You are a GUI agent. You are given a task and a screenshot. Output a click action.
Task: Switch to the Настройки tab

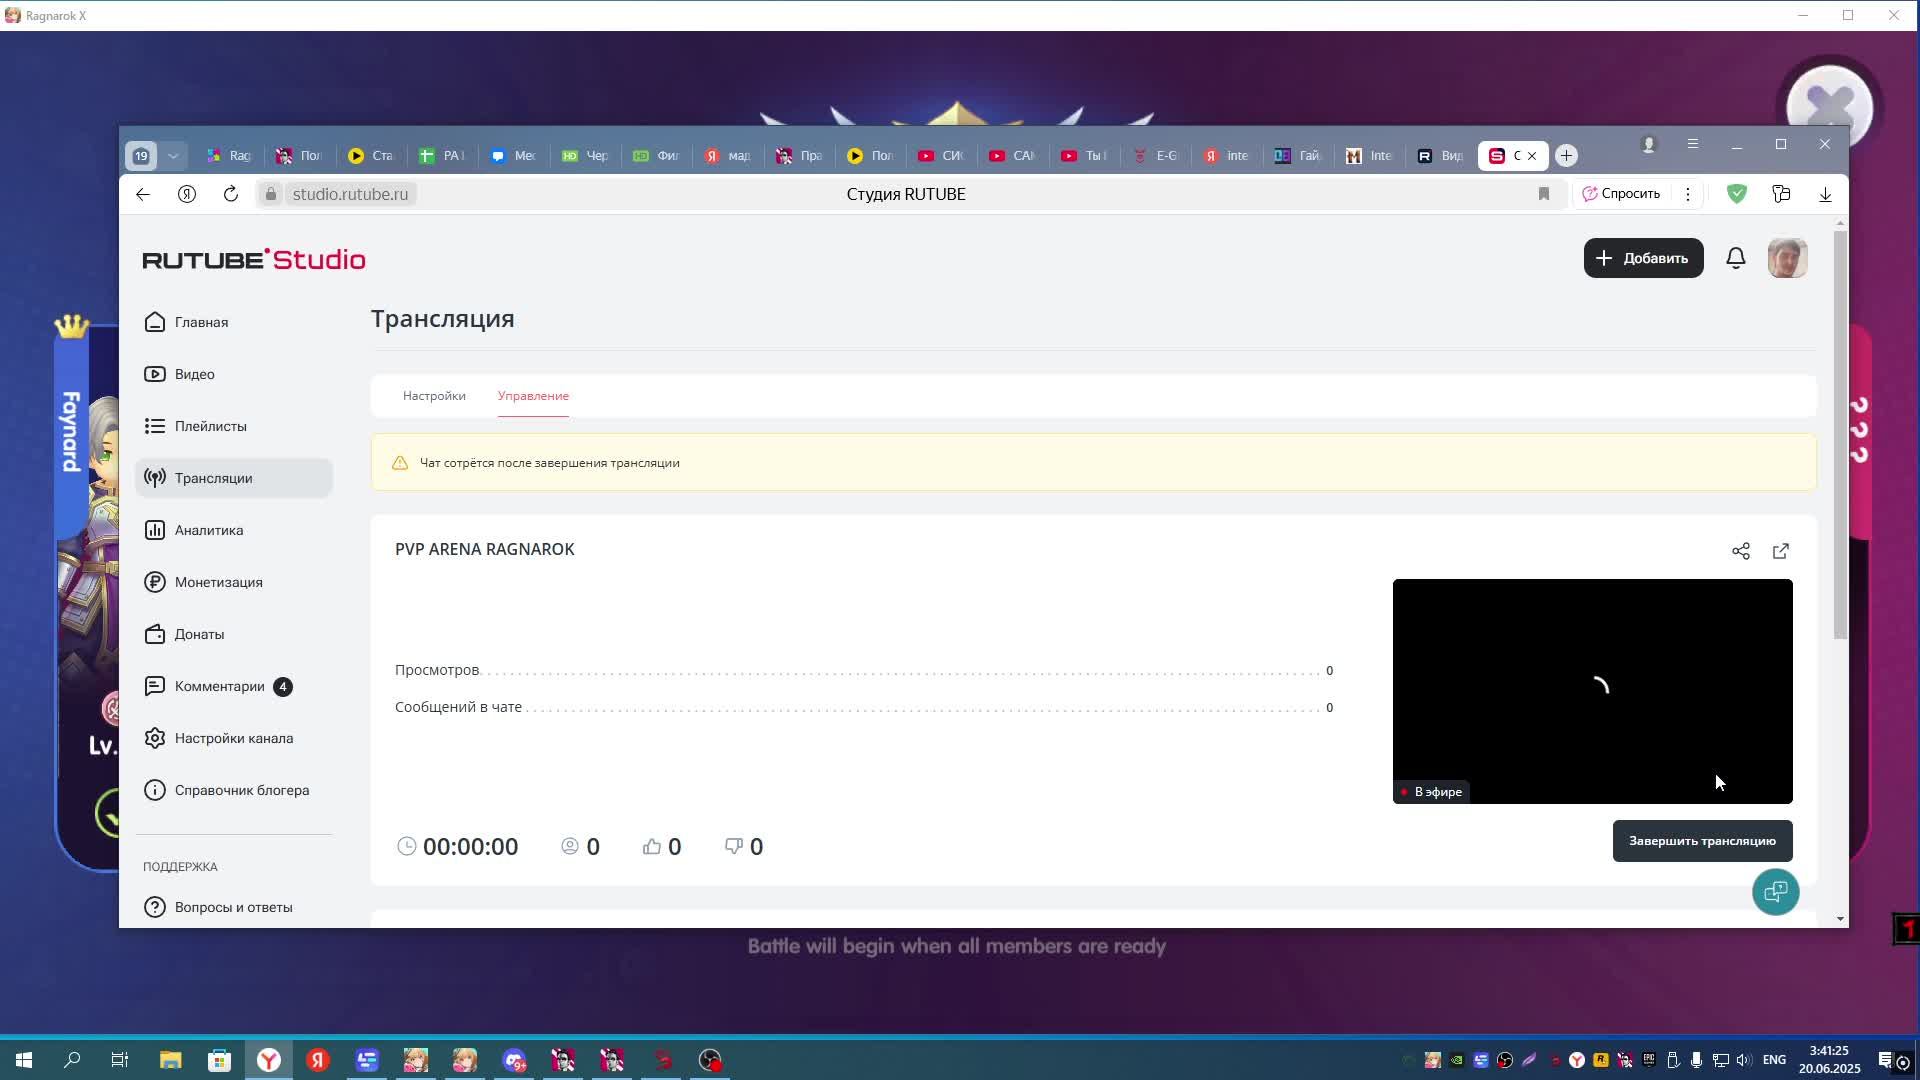pos(434,396)
